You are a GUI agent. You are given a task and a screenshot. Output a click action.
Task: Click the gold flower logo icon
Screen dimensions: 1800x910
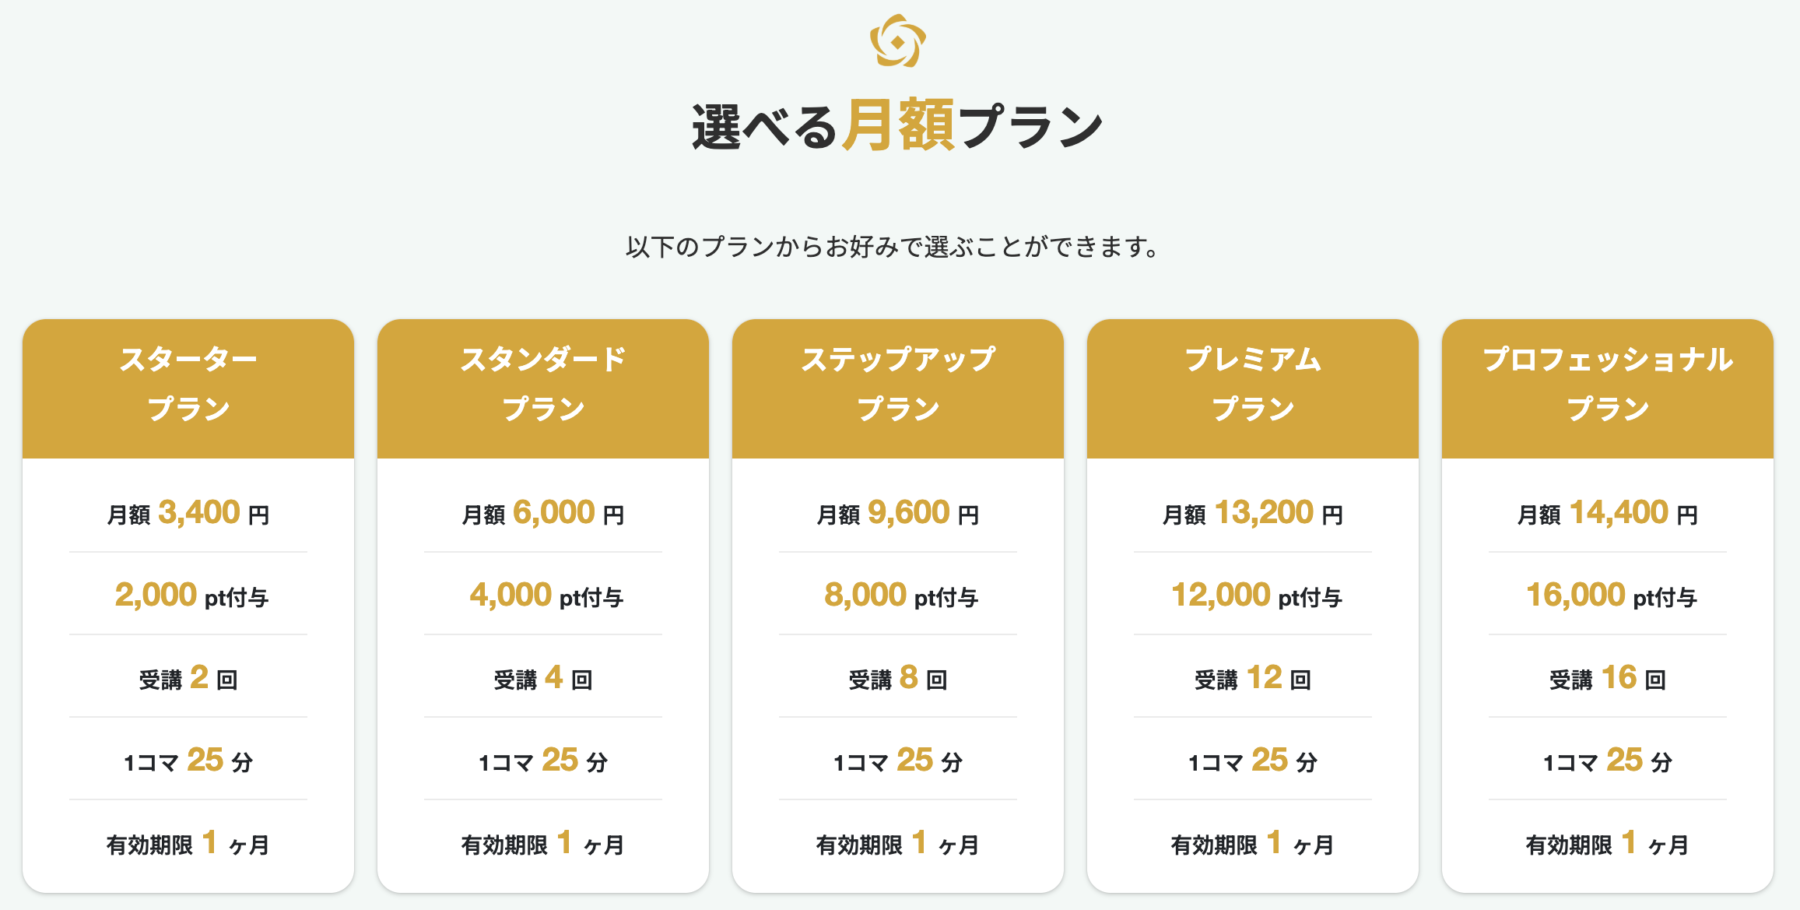[x=897, y=41]
